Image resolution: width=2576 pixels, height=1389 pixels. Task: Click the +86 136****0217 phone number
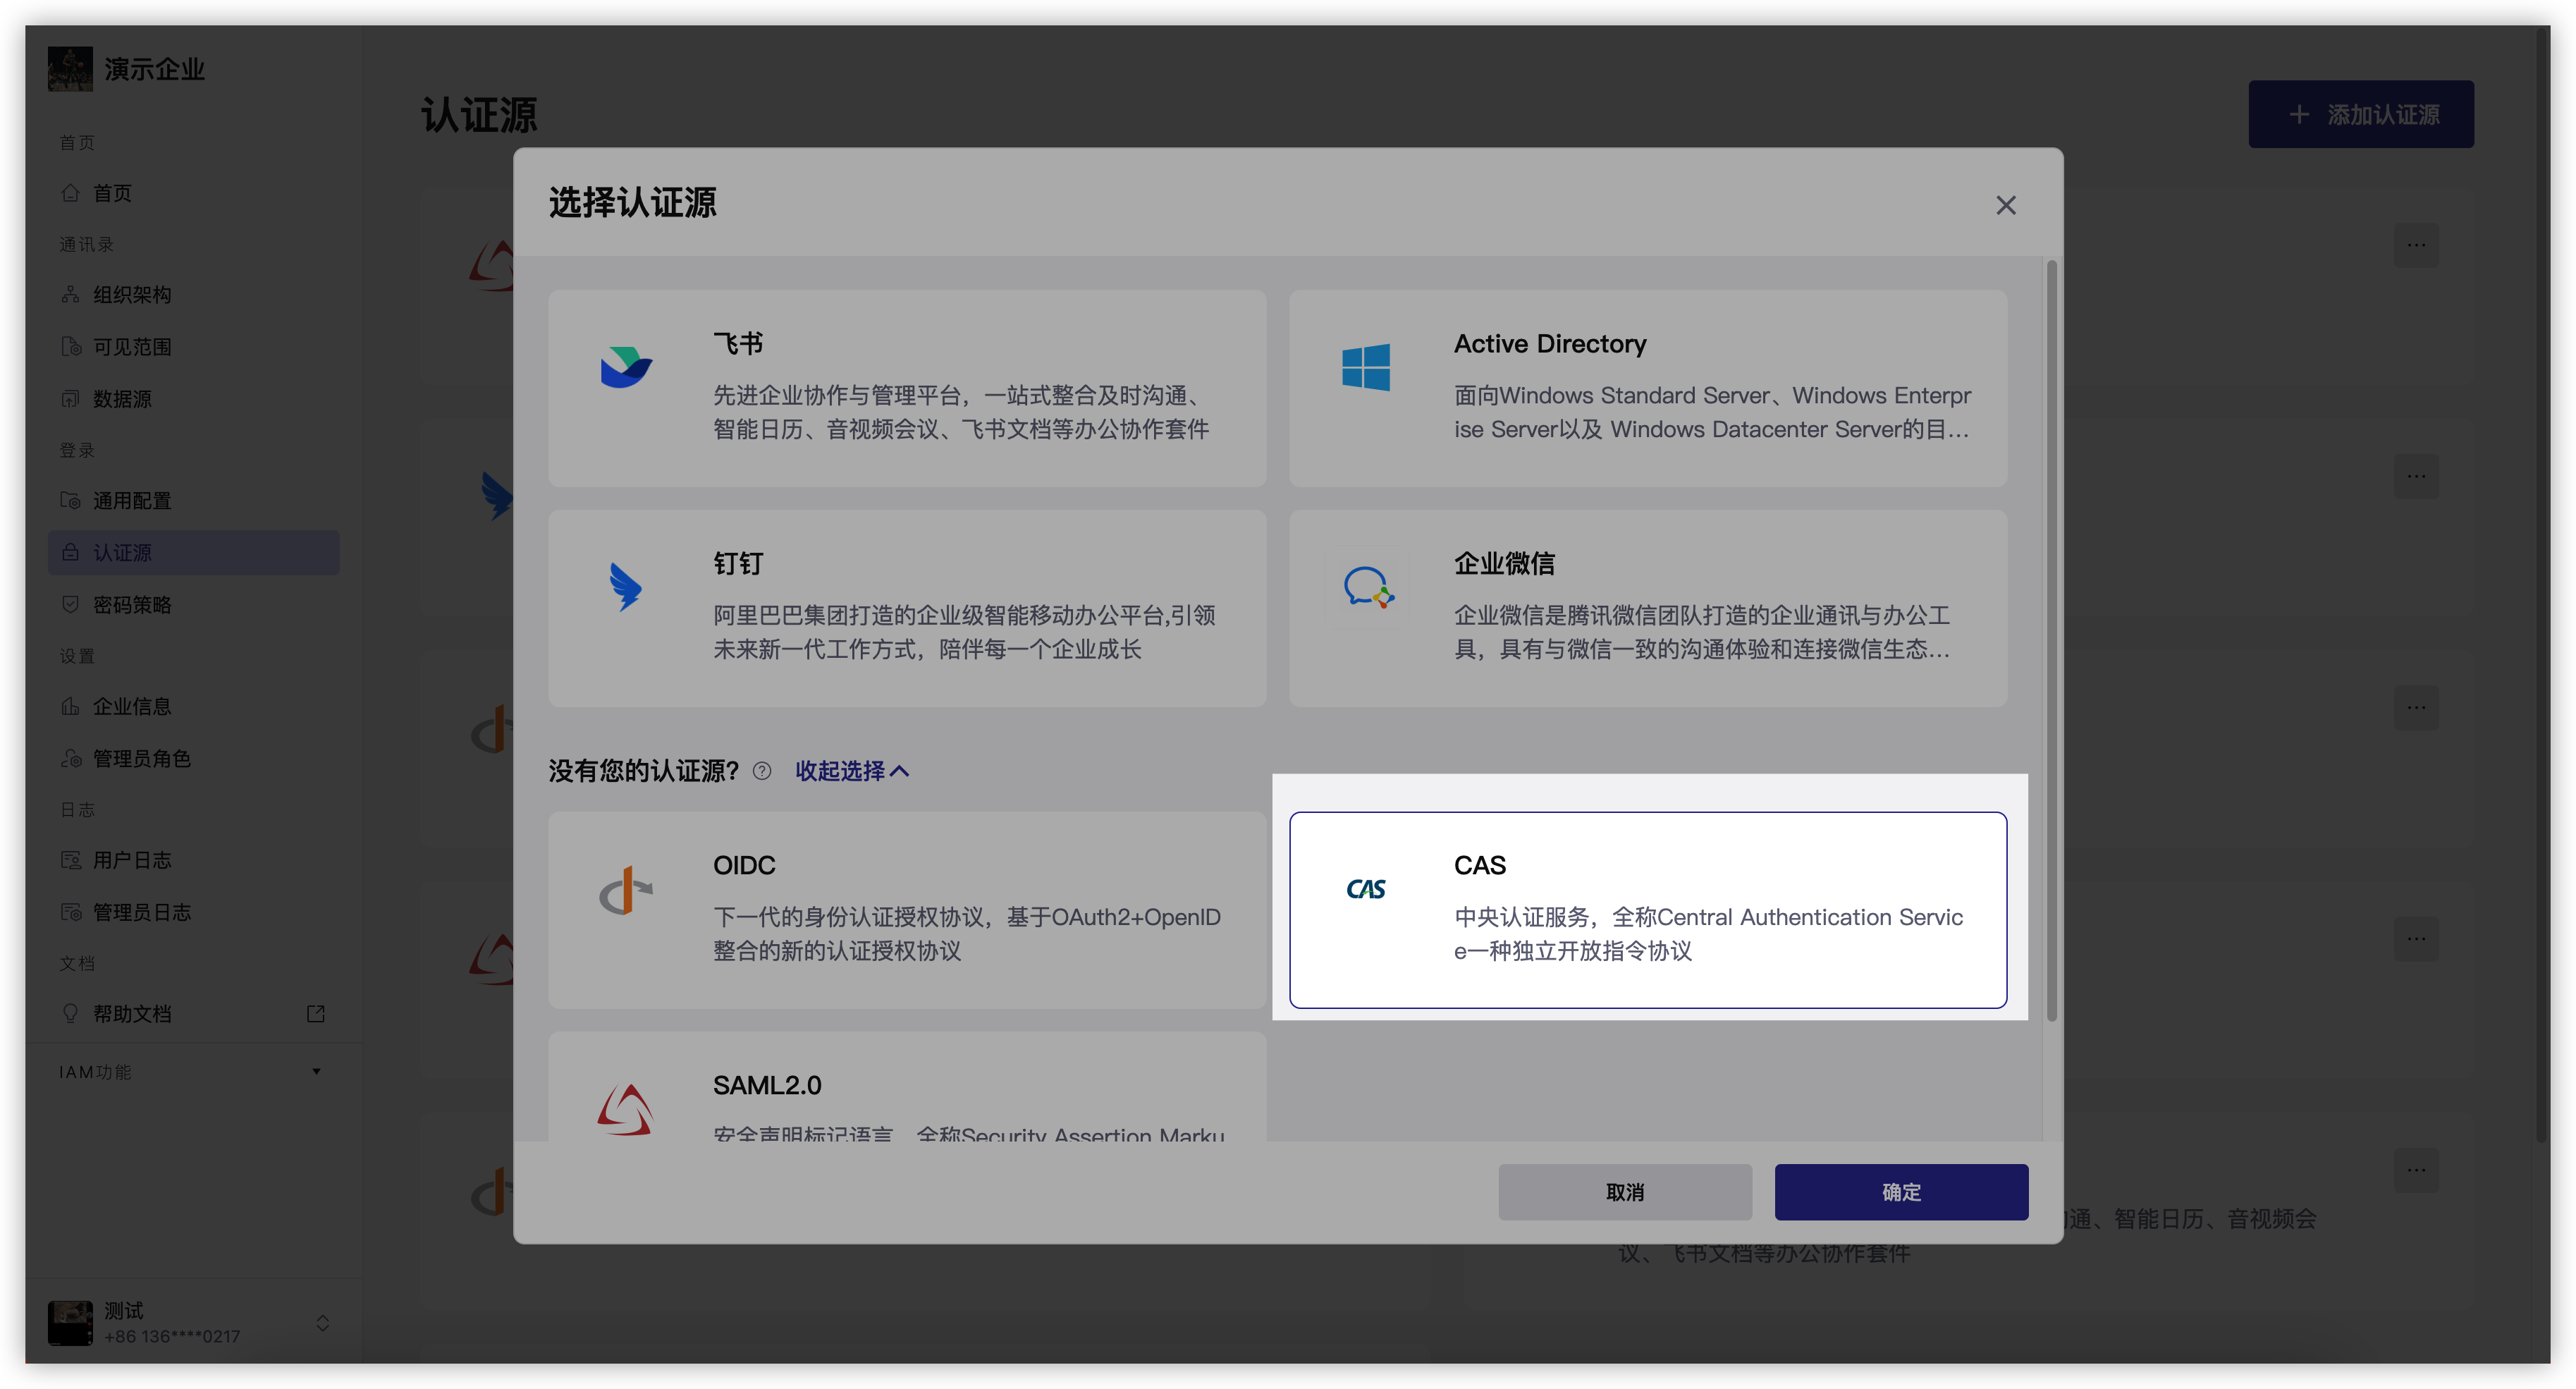[x=172, y=1336]
